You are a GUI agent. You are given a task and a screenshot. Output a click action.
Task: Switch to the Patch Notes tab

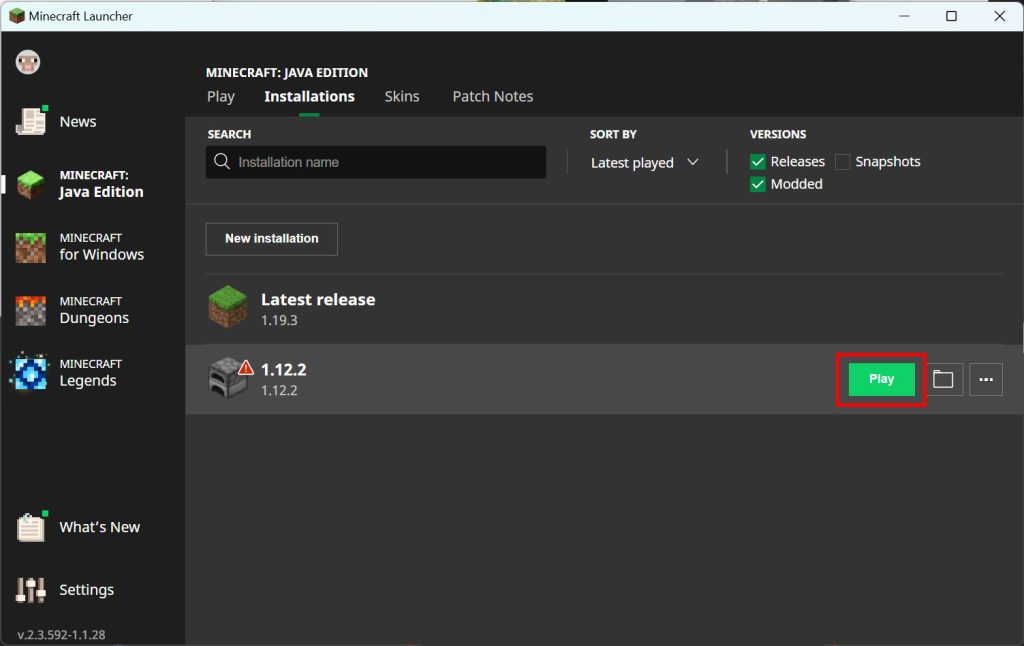coord(493,97)
